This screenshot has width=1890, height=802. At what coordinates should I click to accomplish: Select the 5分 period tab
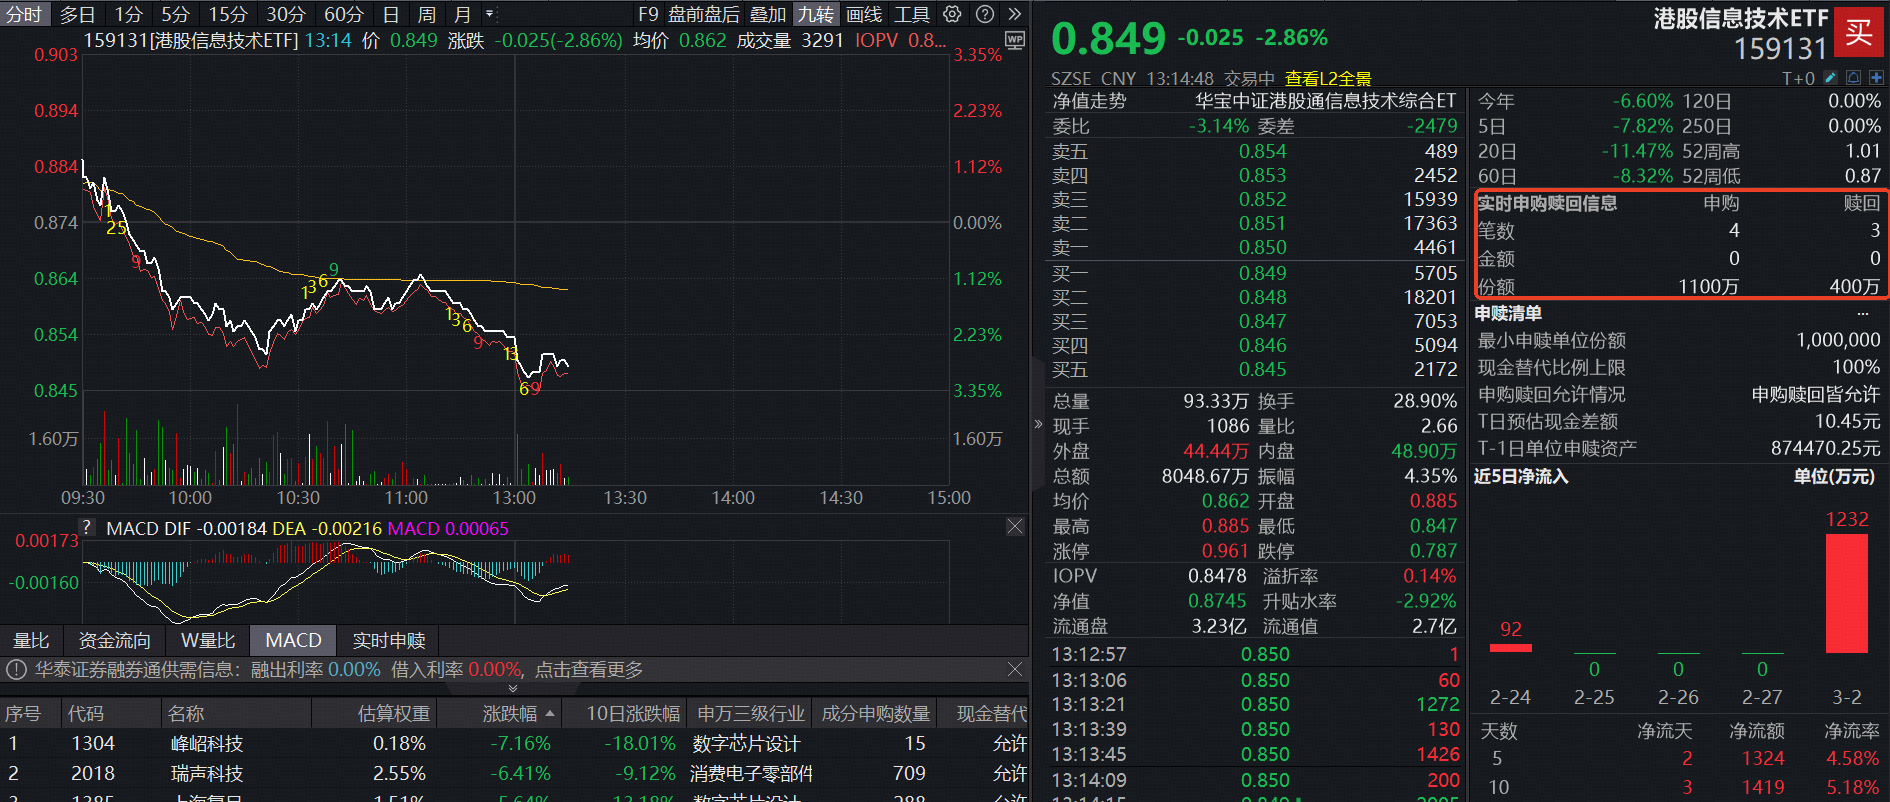pos(175,14)
